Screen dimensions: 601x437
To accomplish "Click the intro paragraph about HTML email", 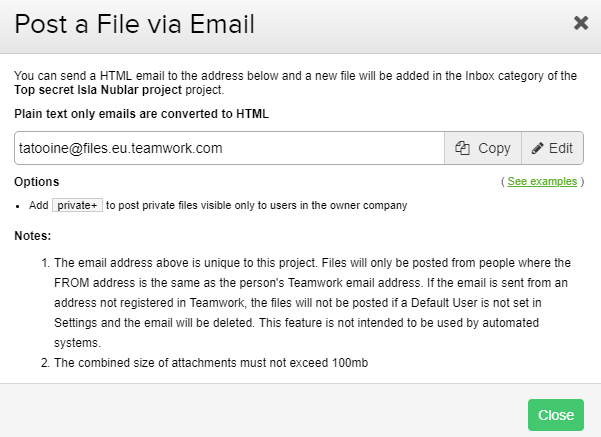I will click(x=296, y=83).
